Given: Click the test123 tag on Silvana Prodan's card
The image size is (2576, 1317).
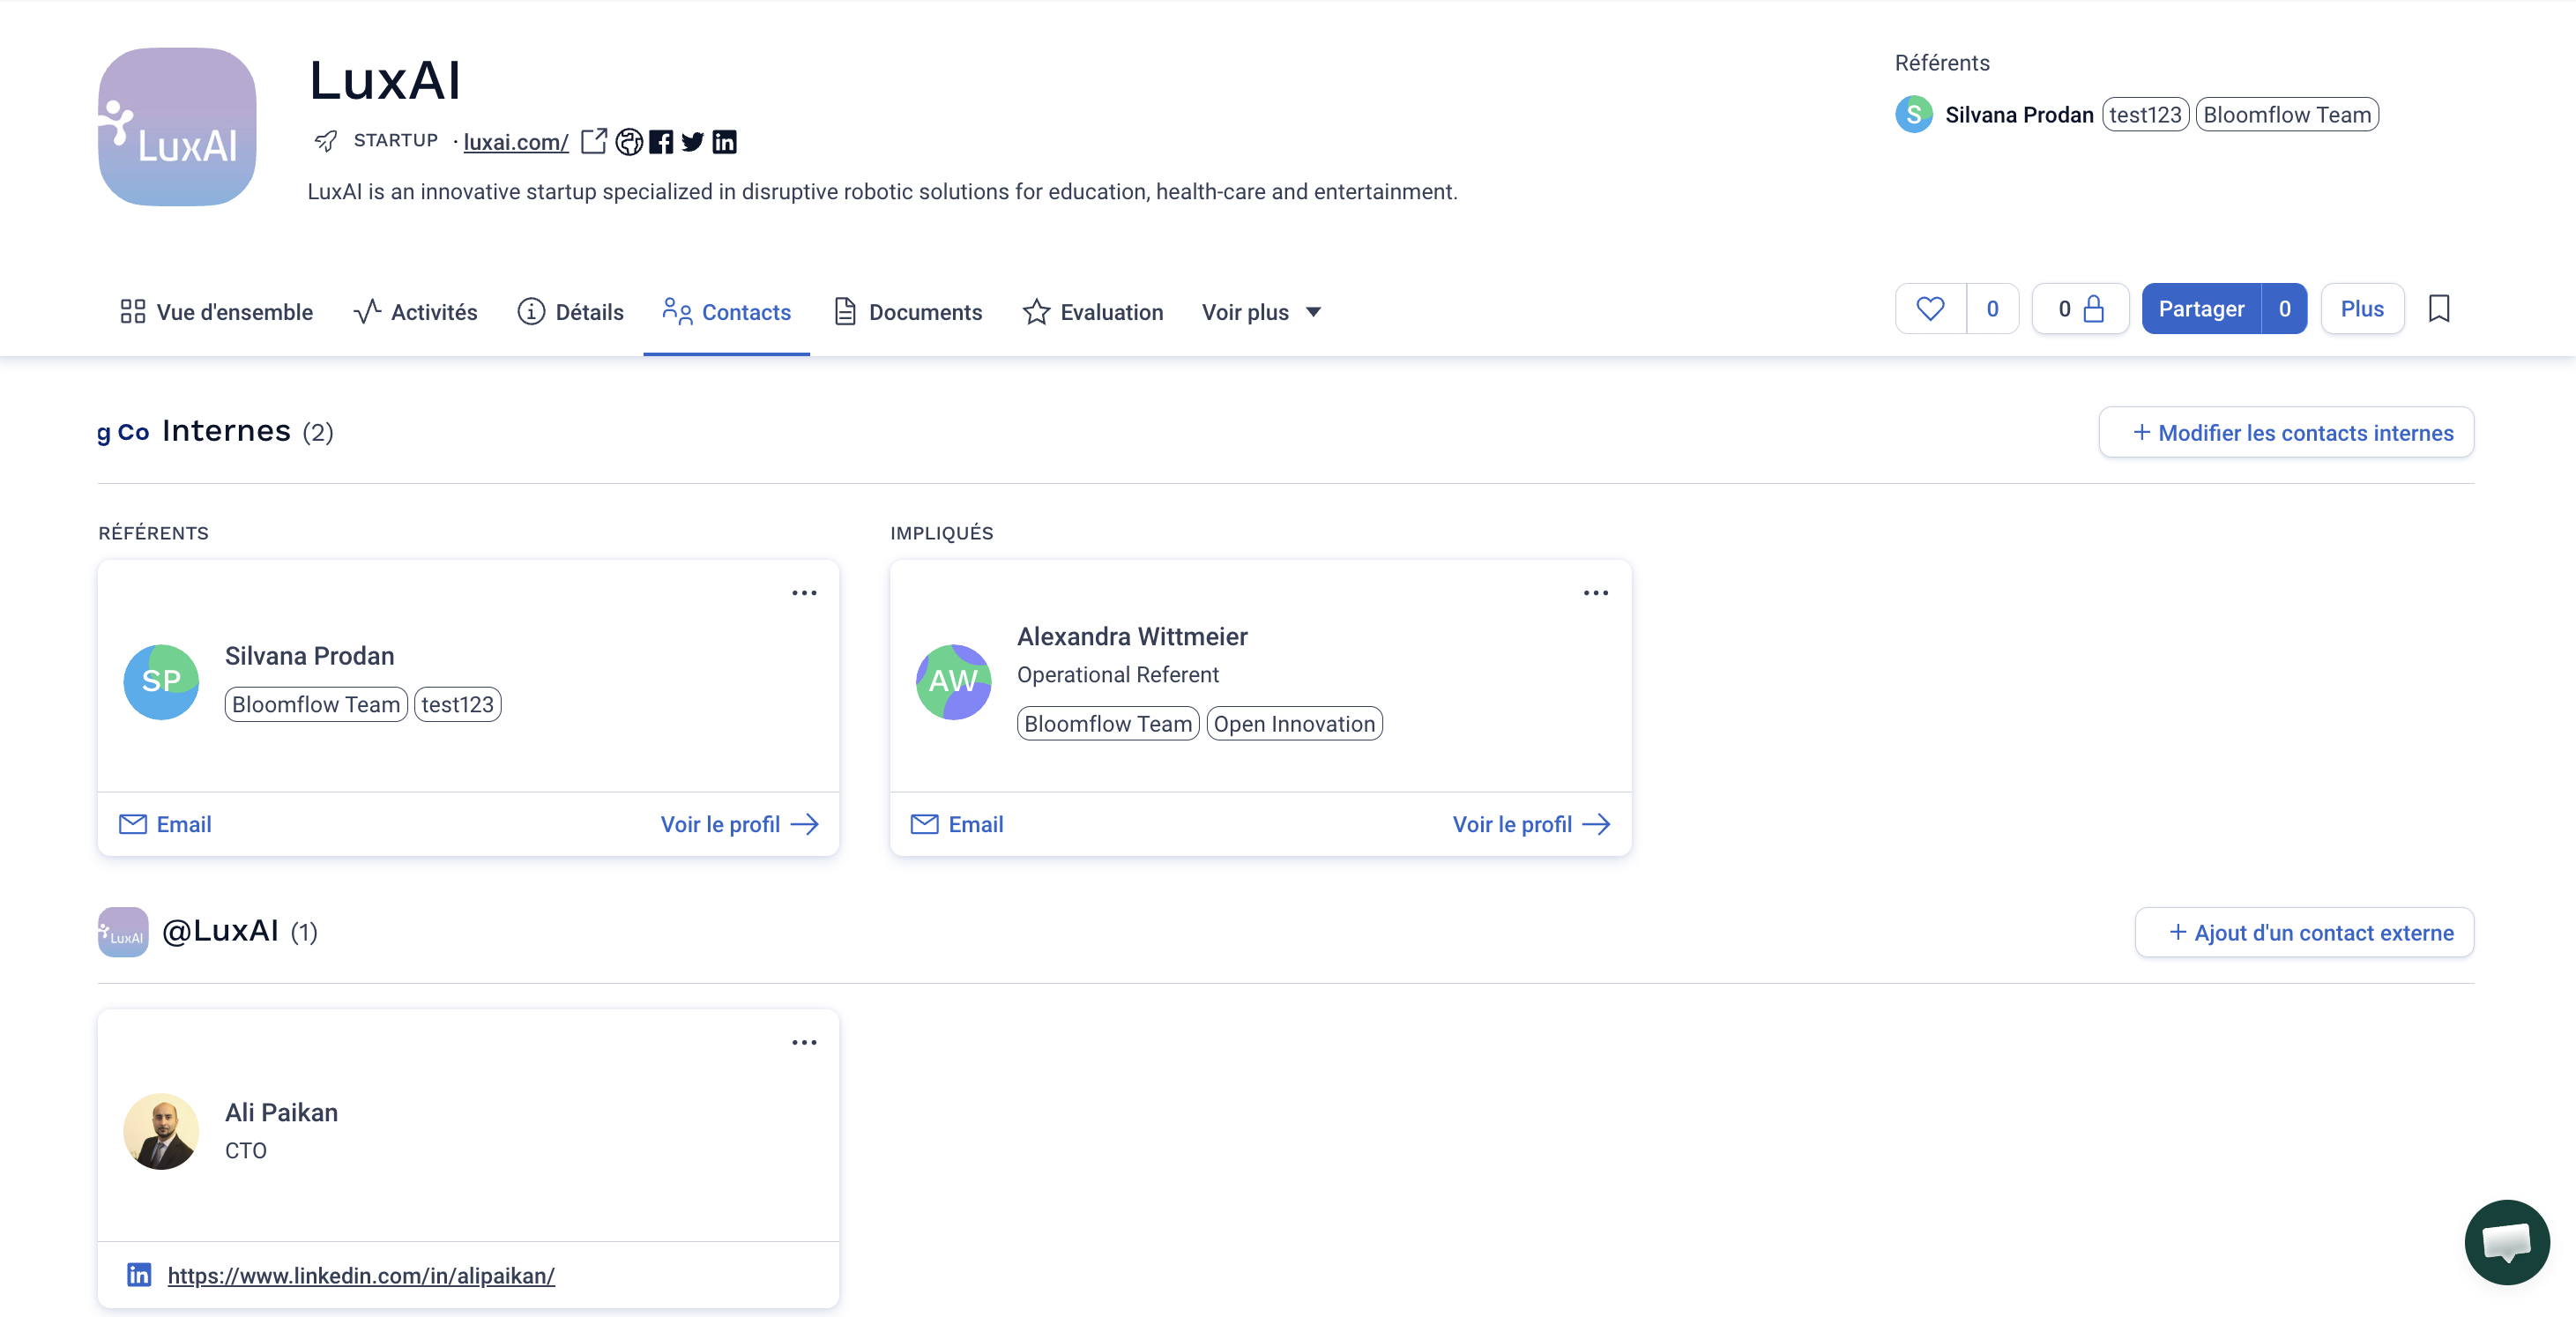Looking at the screenshot, I should pos(458,704).
